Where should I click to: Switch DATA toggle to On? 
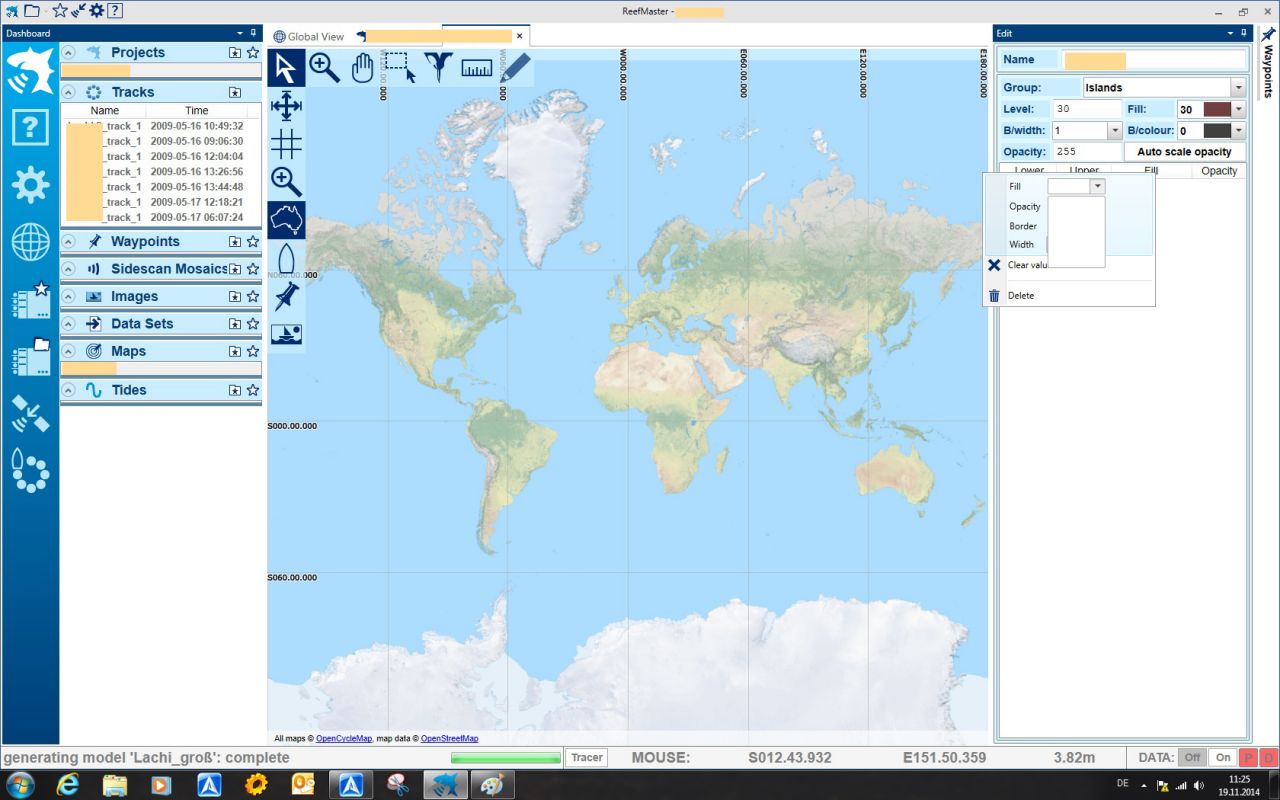pos(1222,758)
